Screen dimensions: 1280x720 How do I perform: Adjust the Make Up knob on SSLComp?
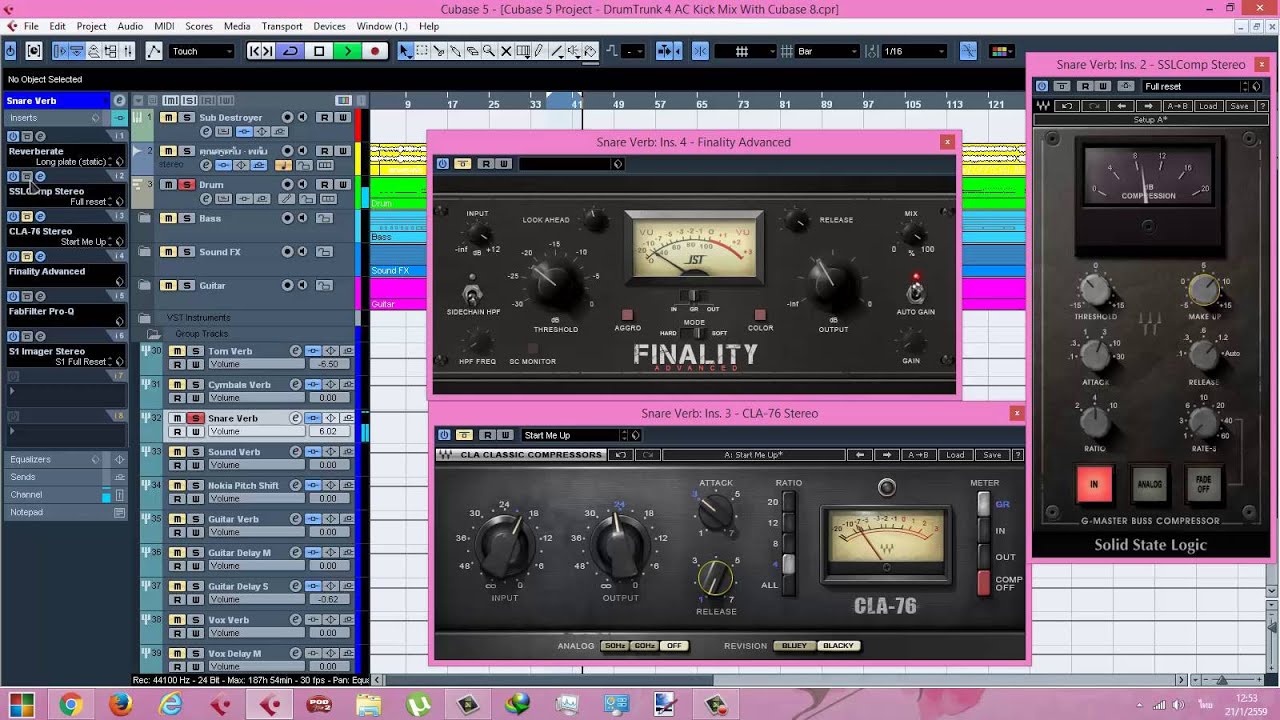pyautogui.click(x=1203, y=291)
